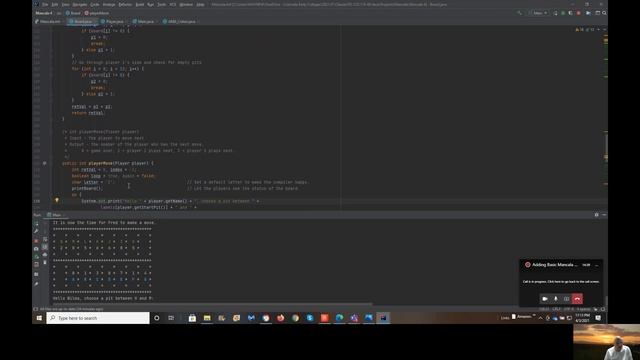Click the Rerun icon in the Run panel
The height and width of the screenshot is (360, 640).
pos(36,223)
